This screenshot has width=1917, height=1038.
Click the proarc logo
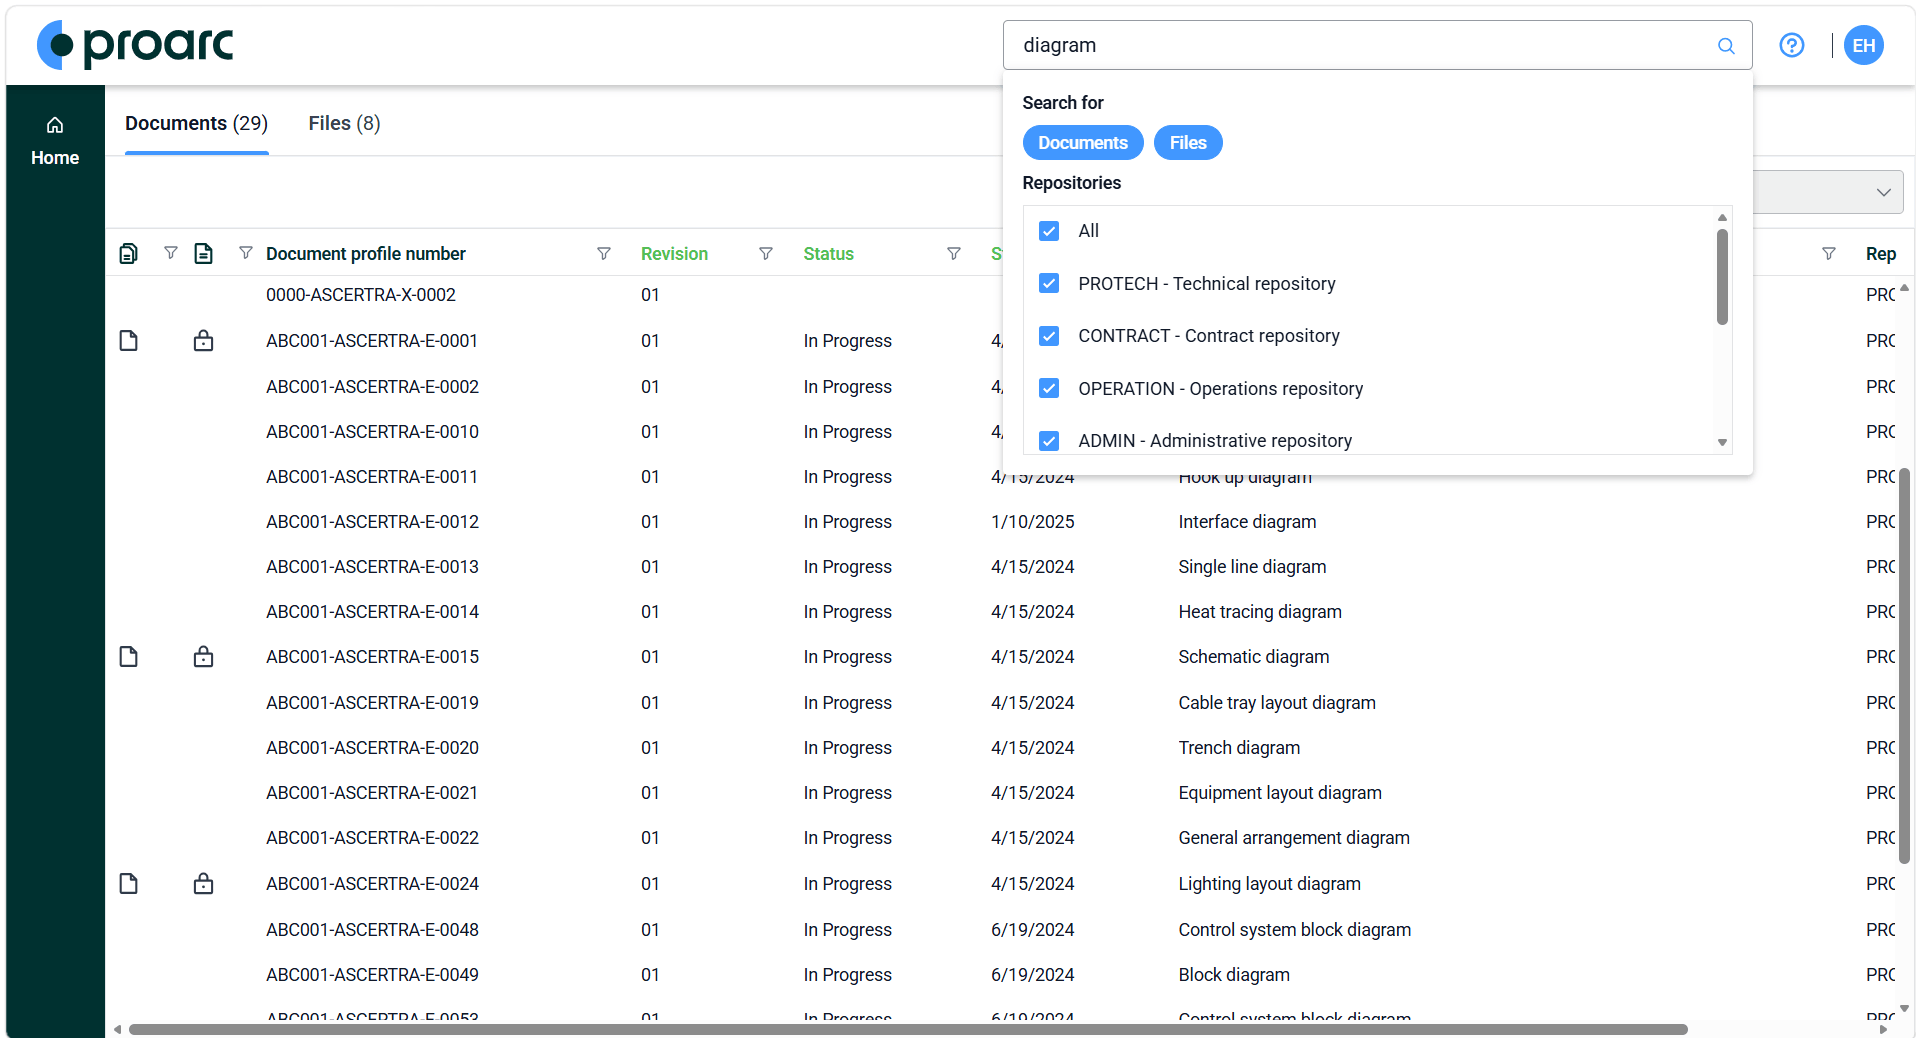(x=135, y=45)
